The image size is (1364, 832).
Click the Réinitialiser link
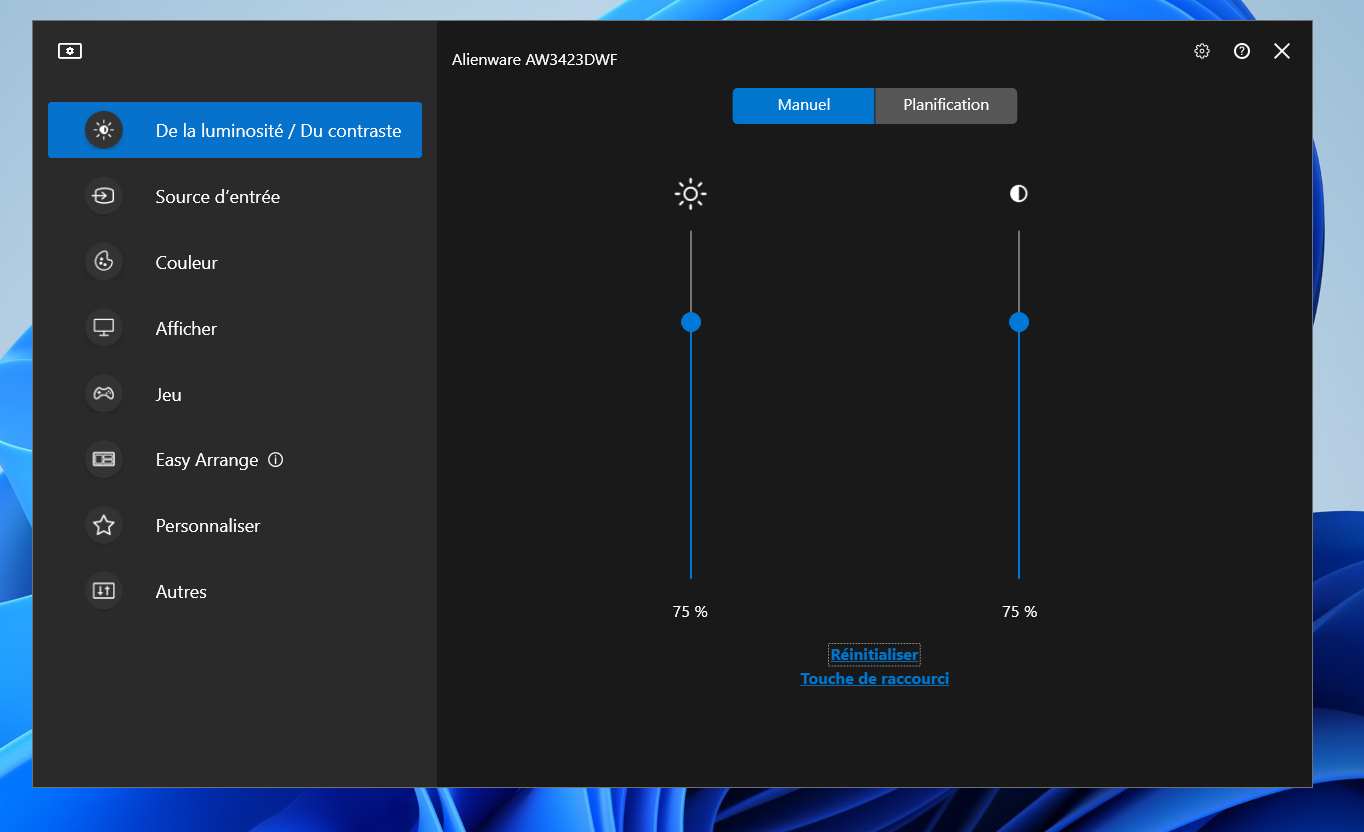coord(874,655)
